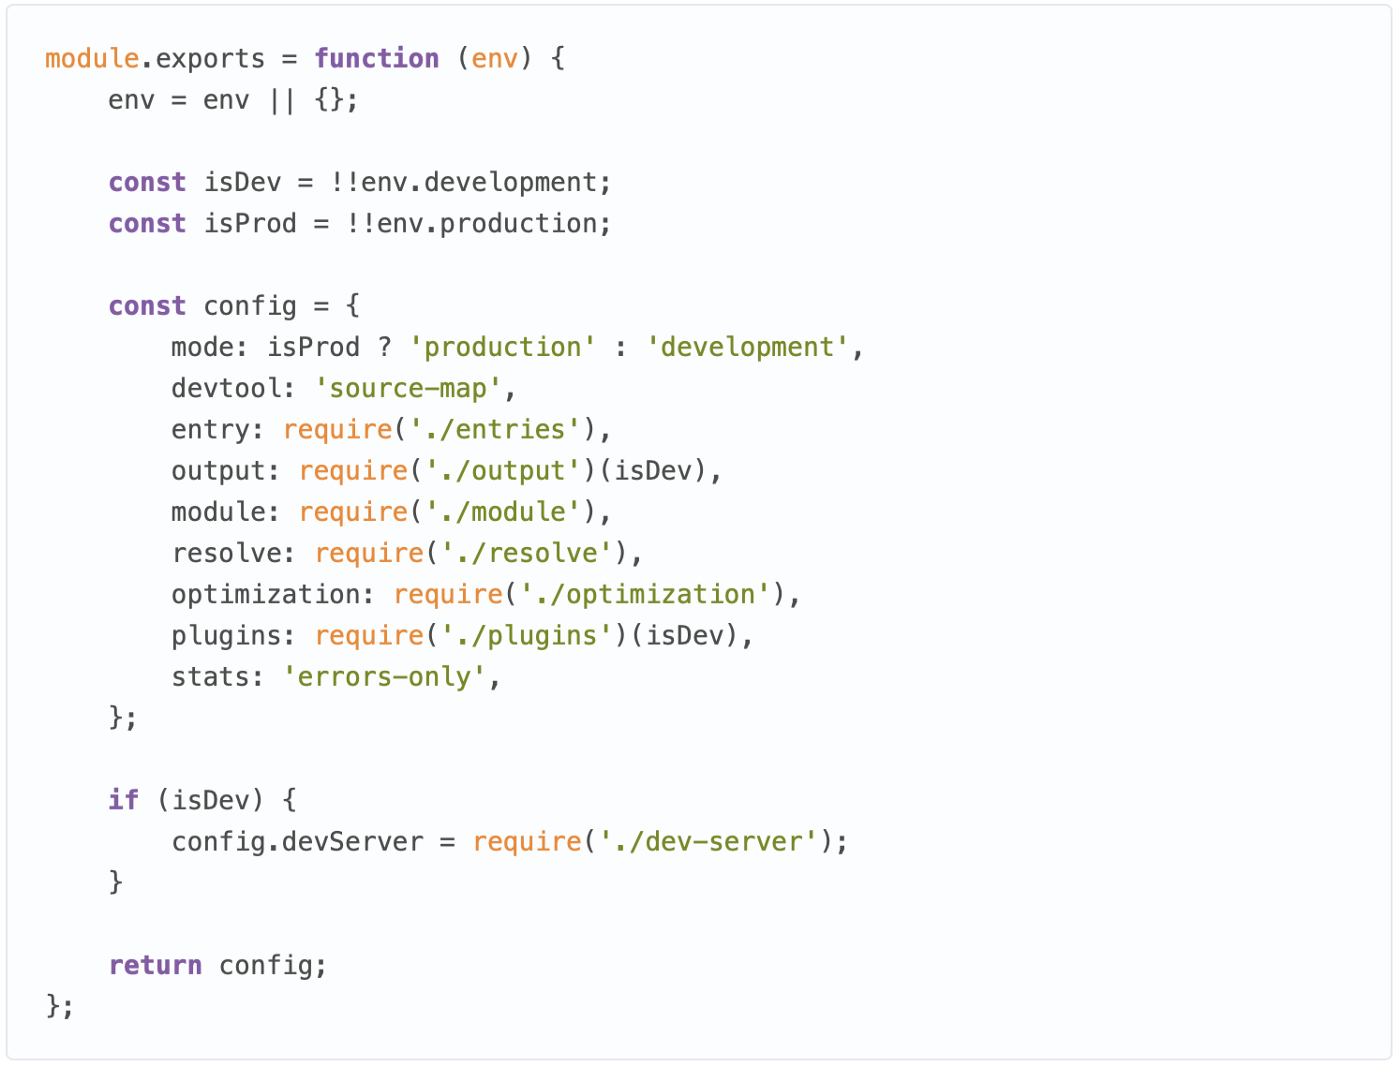The height and width of the screenshot is (1066, 1400).
Task: Click the 'return' keyword
Action: point(155,965)
